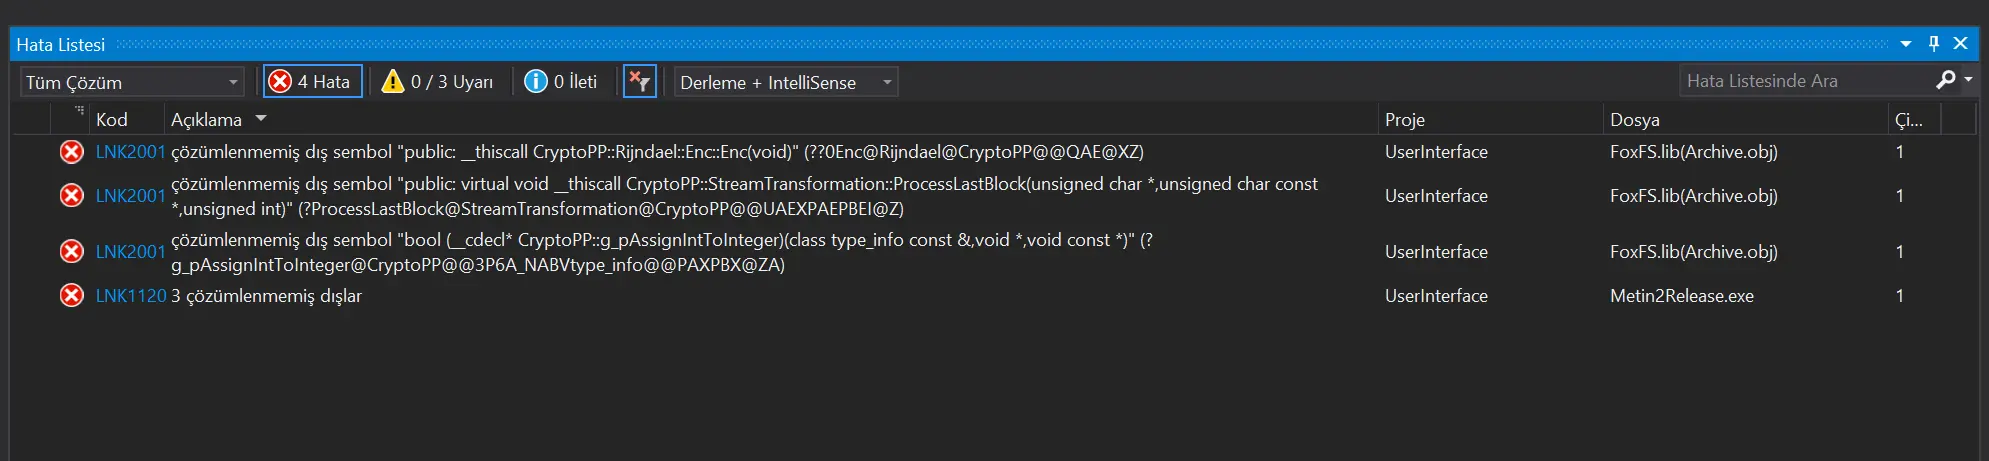Toggle the 4 Hata errors filter
Screen dimensions: 1989x461
point(312,82)
